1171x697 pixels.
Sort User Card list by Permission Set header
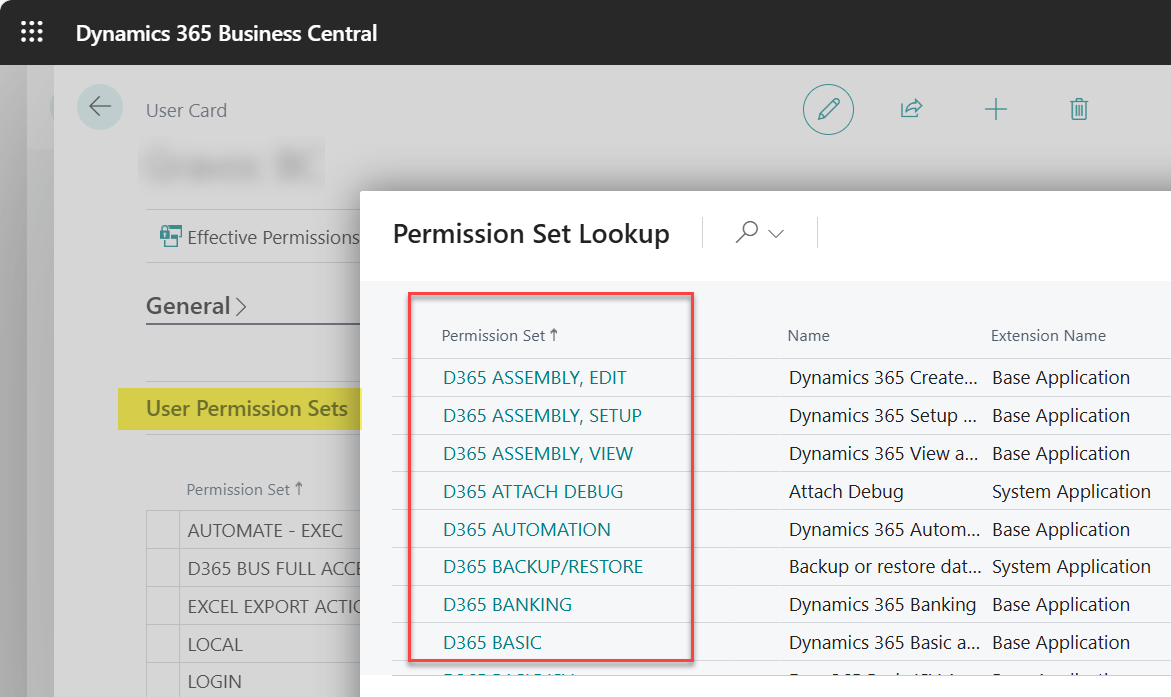point(244,489)
